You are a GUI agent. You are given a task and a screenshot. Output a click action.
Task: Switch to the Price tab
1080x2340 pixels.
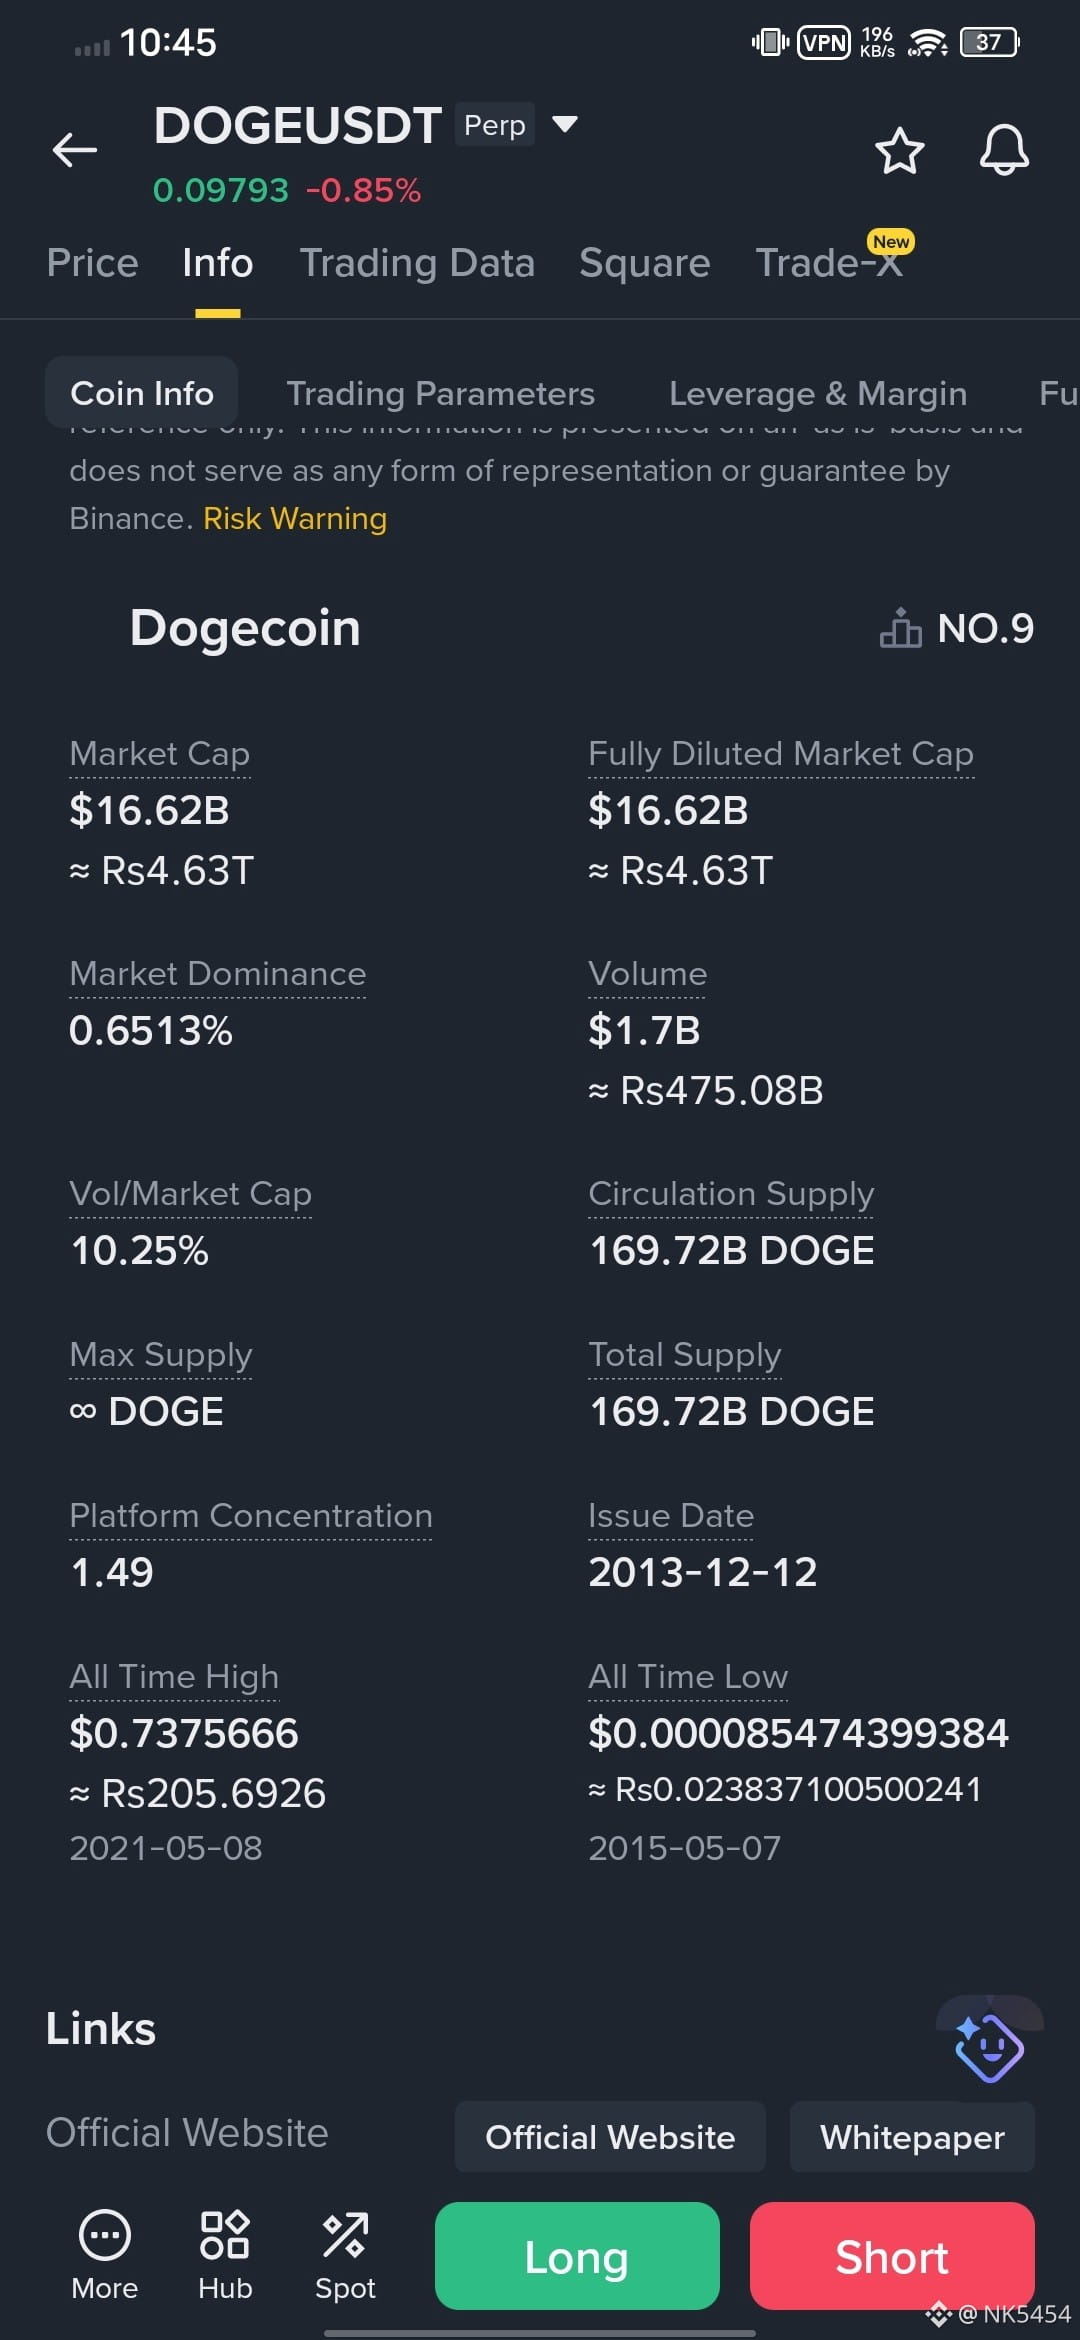point(92,263)
